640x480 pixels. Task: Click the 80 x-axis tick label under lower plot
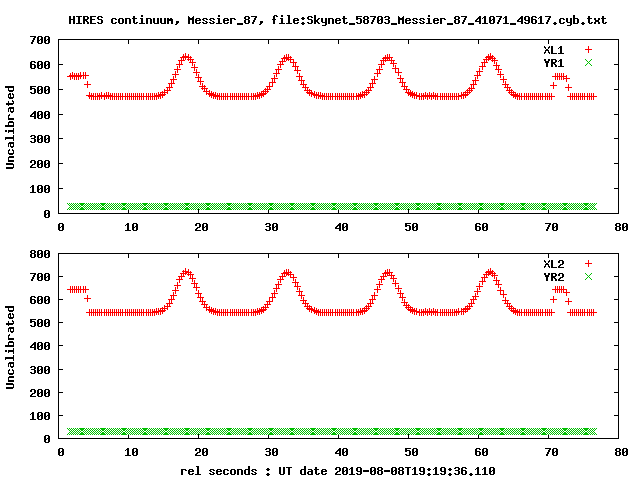(621, 452)
